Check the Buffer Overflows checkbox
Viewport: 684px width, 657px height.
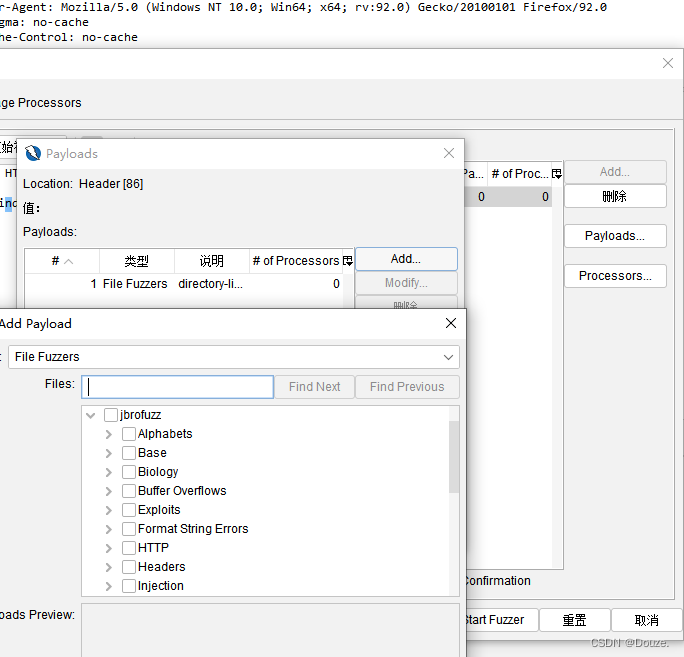coord(129,491)
